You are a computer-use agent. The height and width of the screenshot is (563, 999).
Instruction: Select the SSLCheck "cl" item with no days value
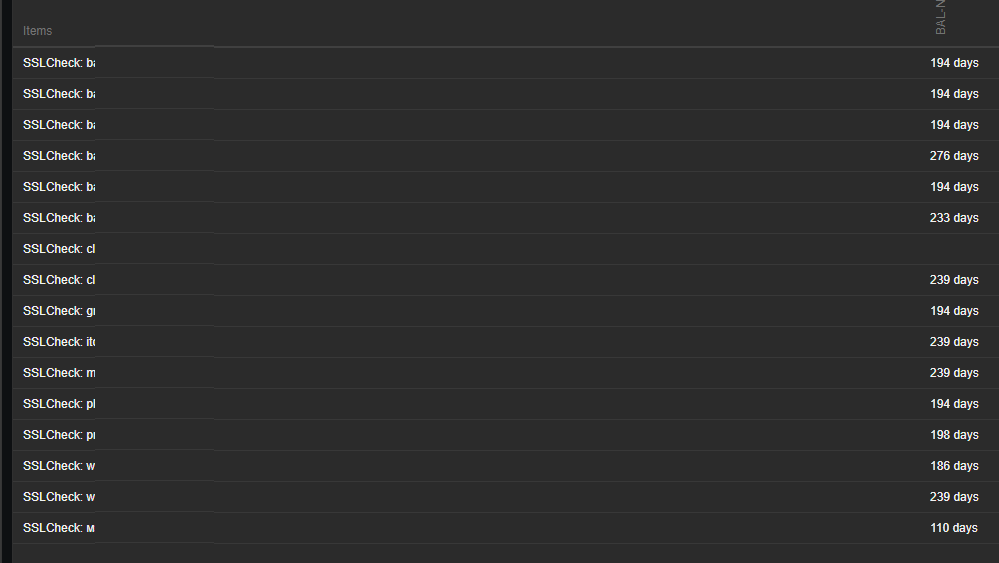[59, 249]
